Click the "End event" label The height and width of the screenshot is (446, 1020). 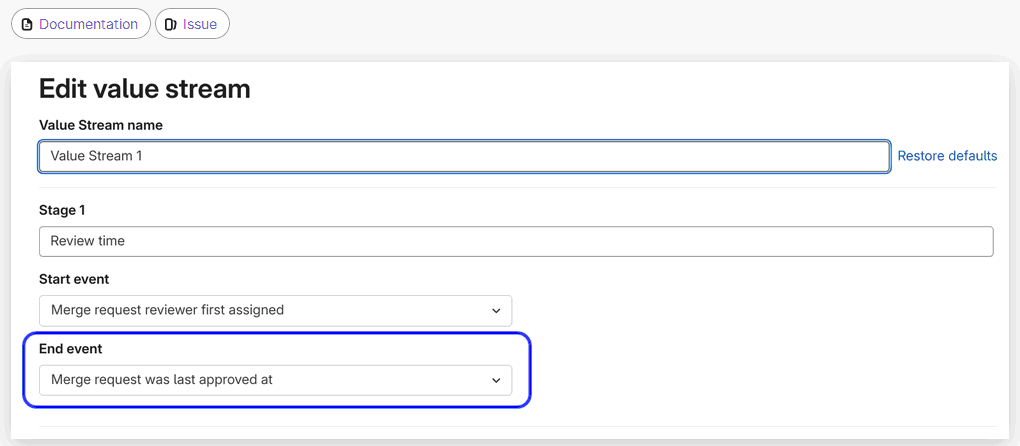coord(70,349)
